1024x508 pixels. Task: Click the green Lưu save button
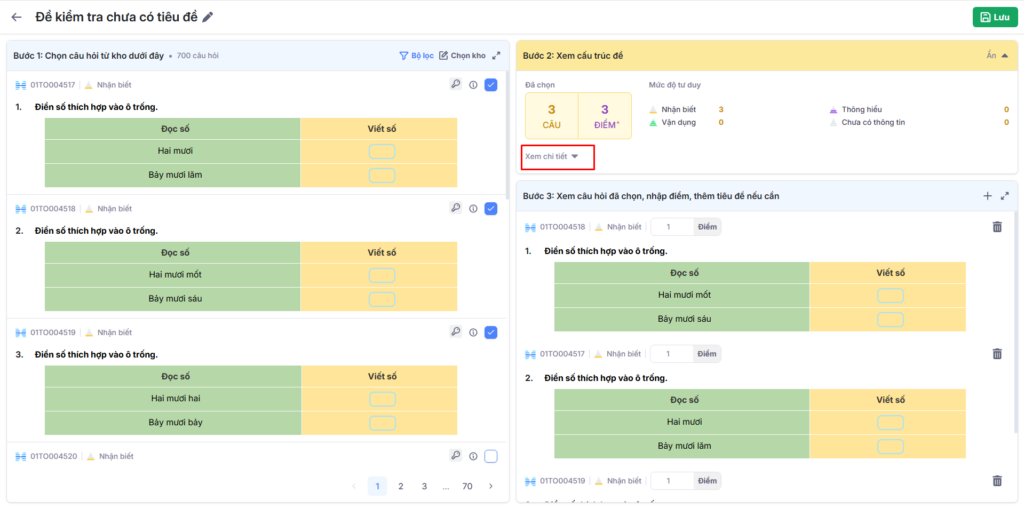coord(994,17)
